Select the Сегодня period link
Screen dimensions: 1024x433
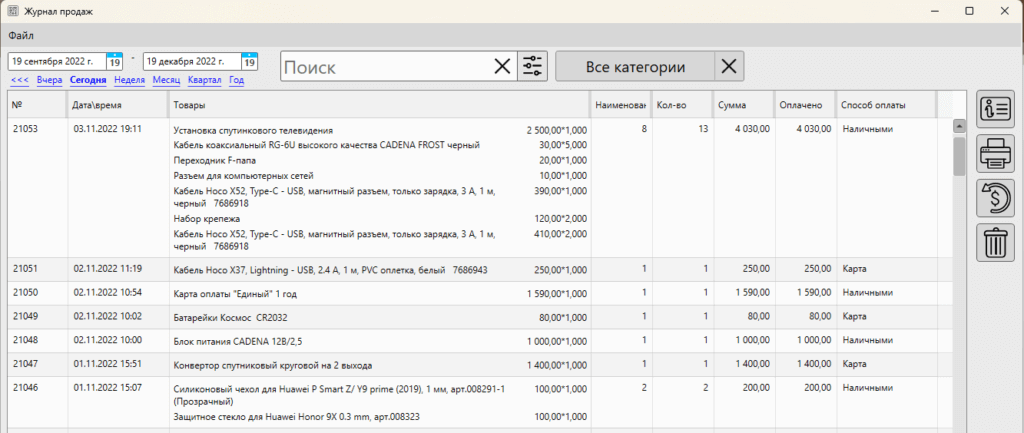click(88, 80)
